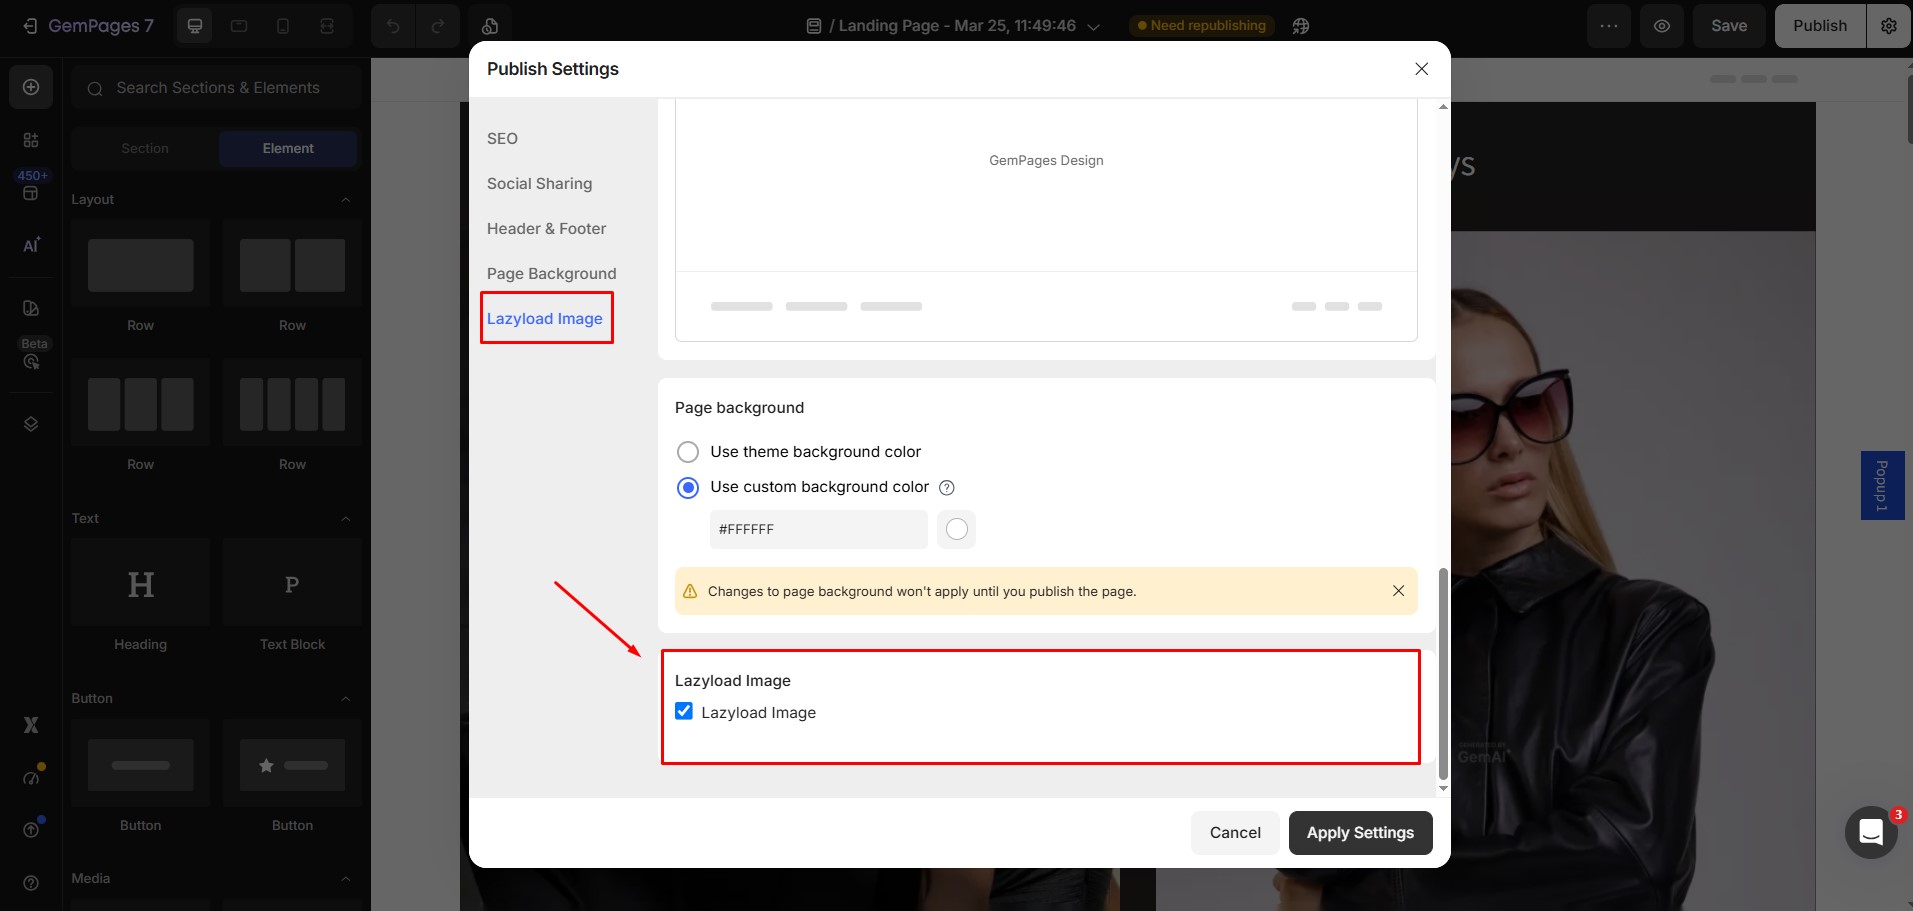Image resolution: width=1913 pixels, height=911 pixels.
Task: Collapse the Button section
Action: click(346, 698)
